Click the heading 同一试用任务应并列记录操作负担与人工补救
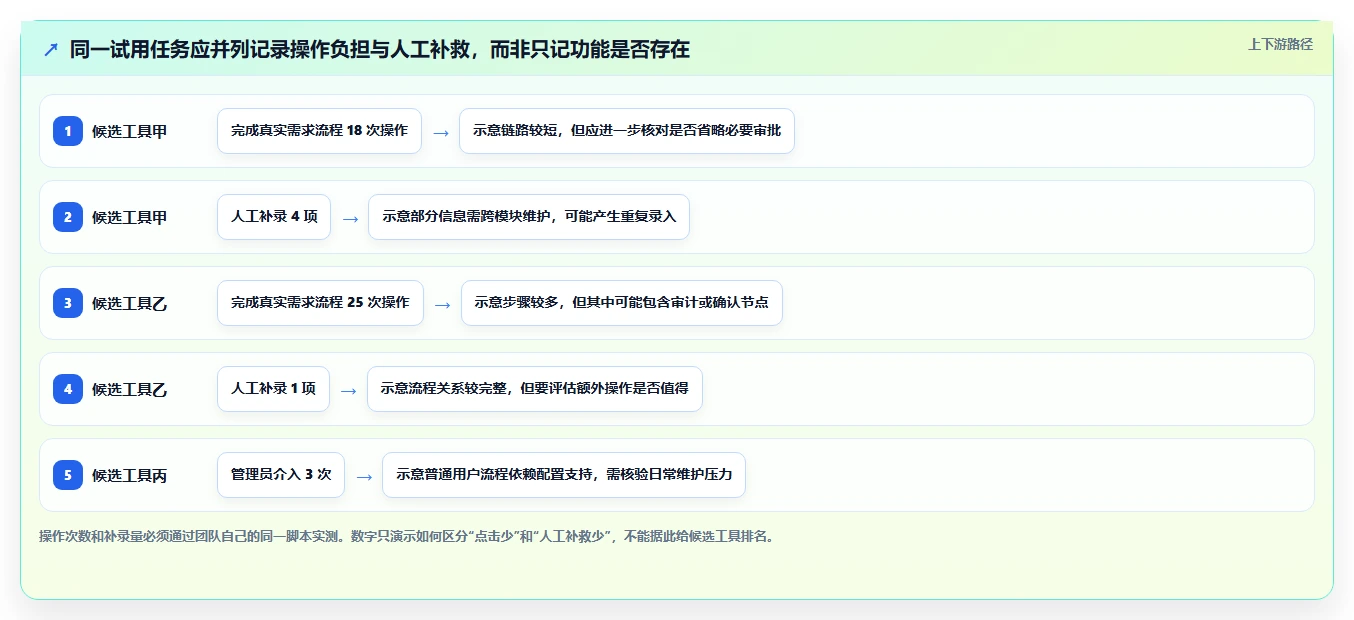This screenshot has width=1354, height=620. tap(380, 49)
